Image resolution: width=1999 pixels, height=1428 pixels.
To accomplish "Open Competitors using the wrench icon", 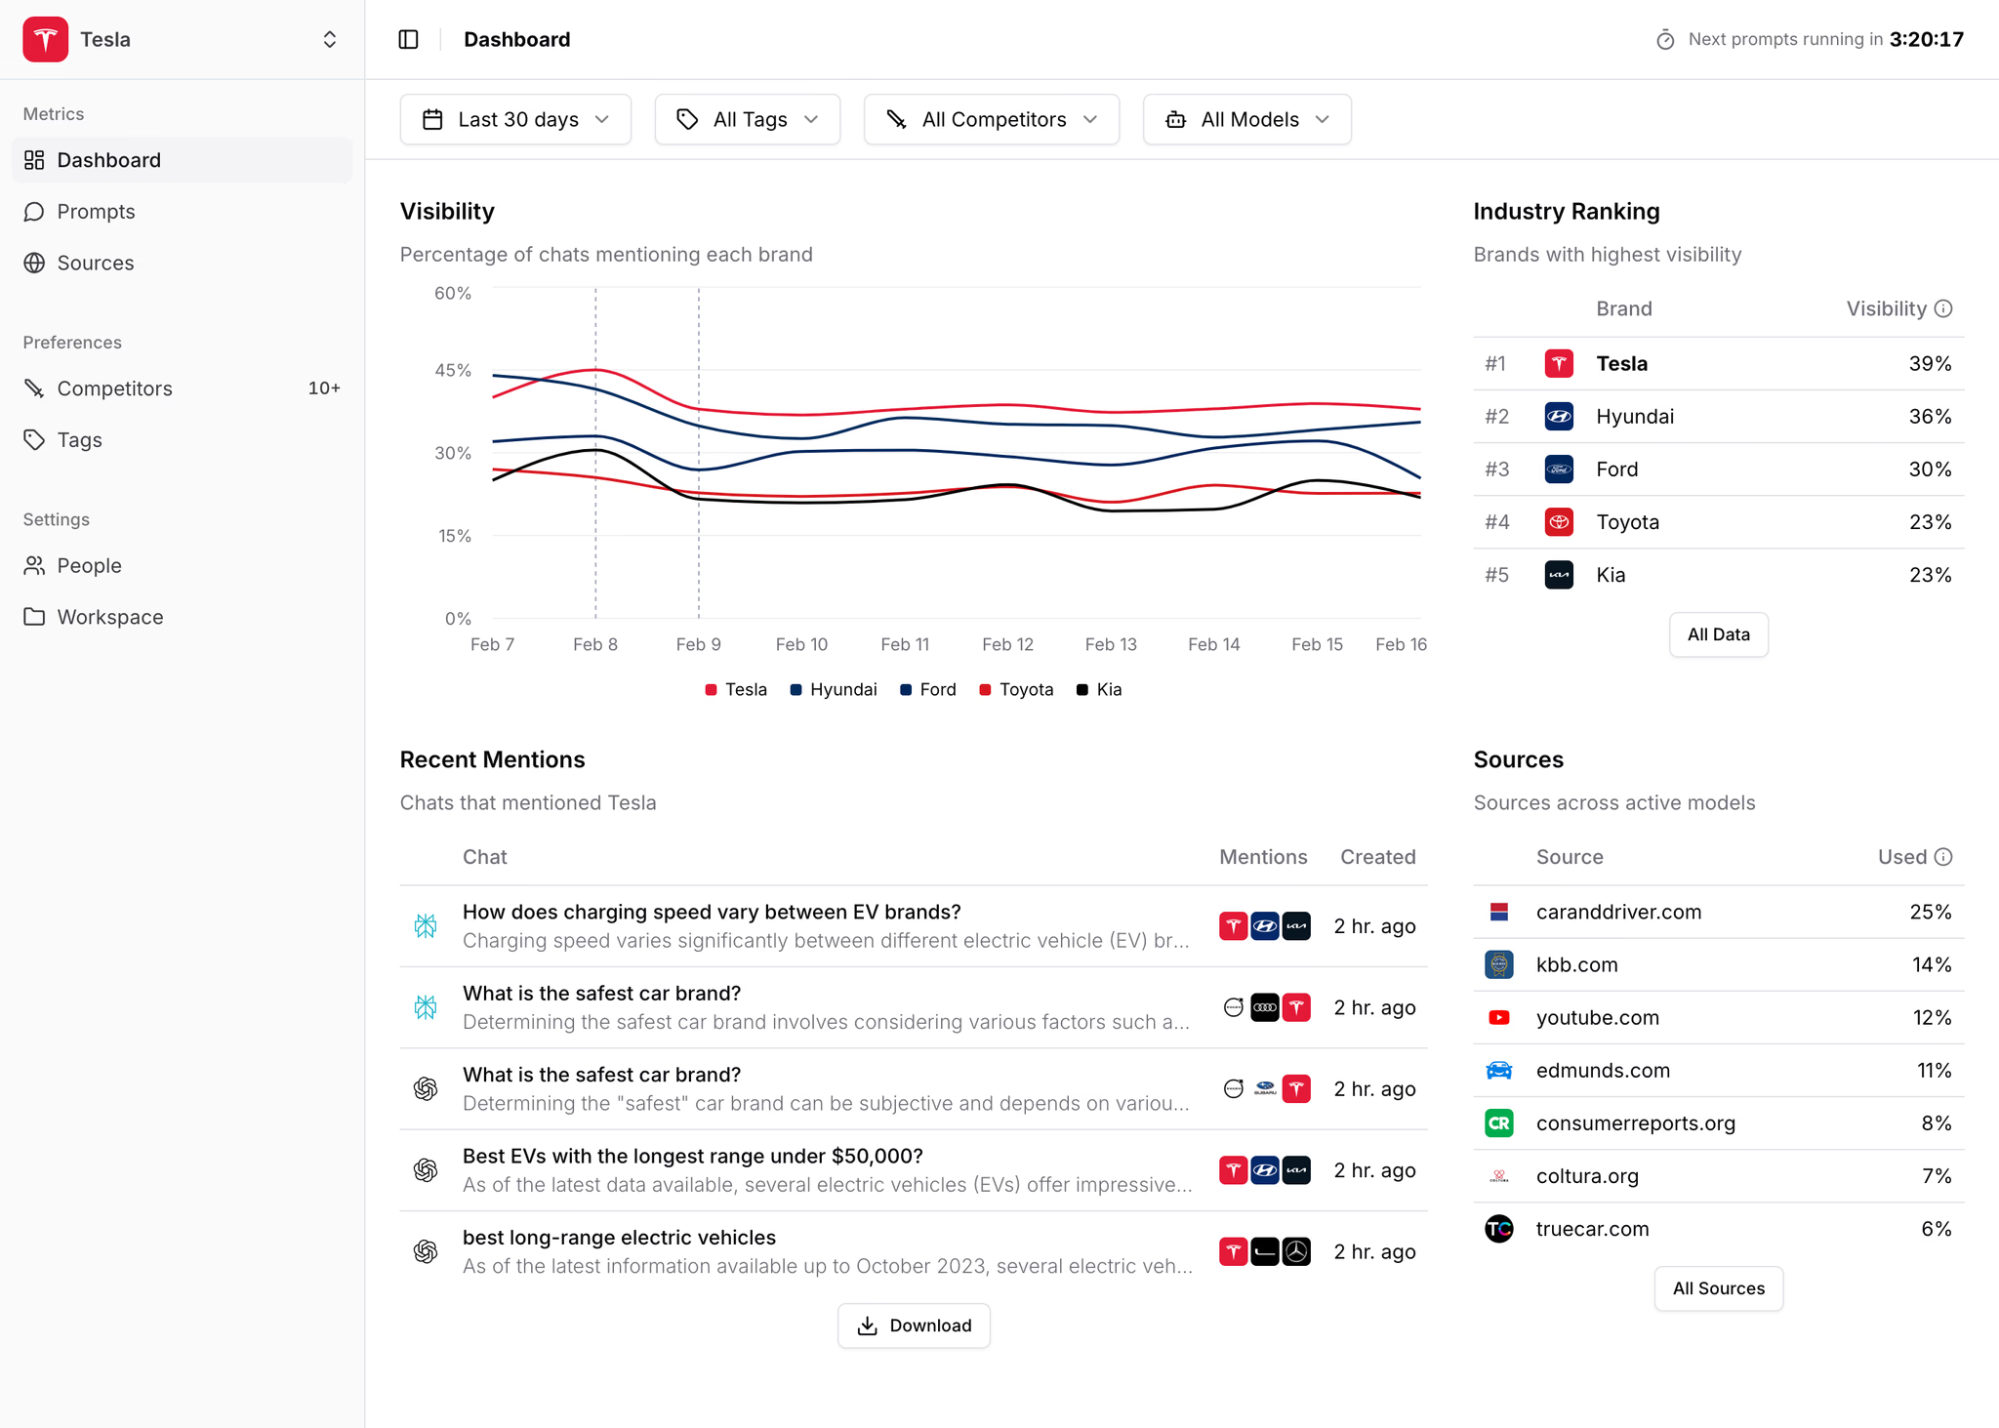I will [x=34, y=388].
